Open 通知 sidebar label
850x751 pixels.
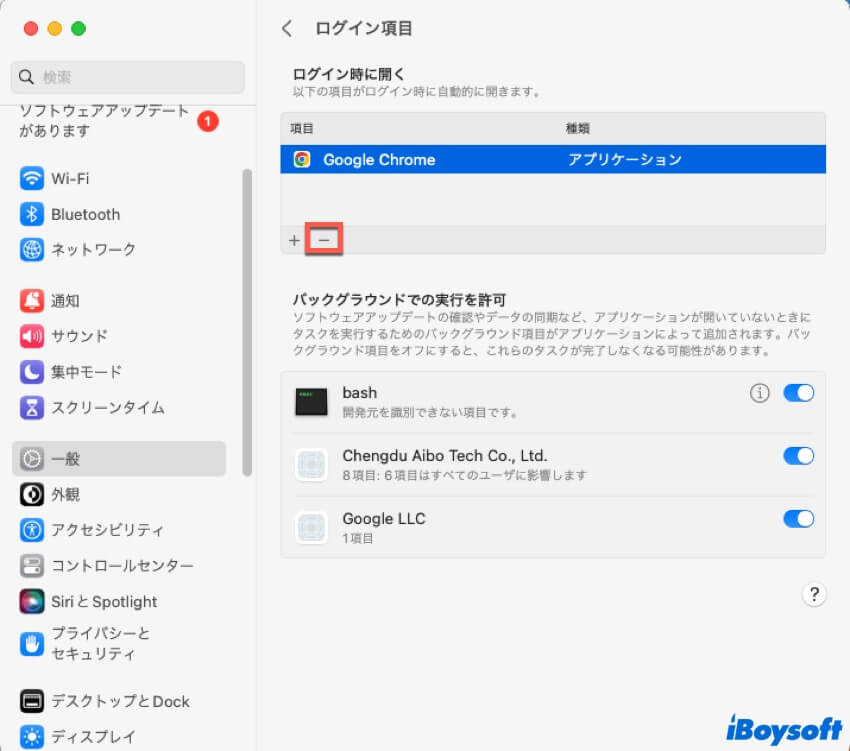coord(65,300)
